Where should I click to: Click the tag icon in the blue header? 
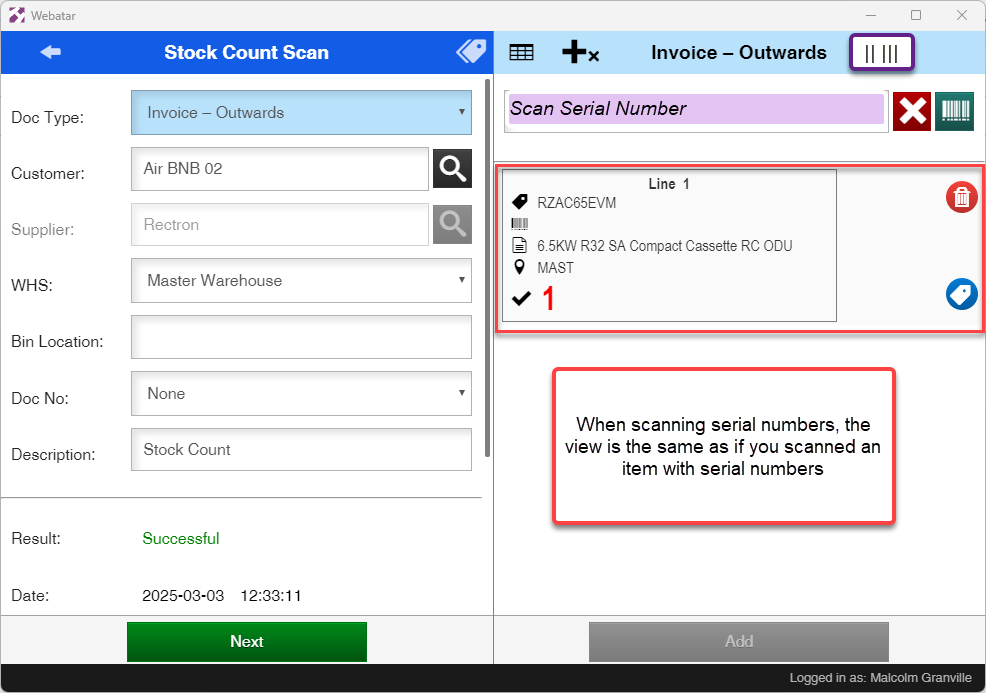471,52
